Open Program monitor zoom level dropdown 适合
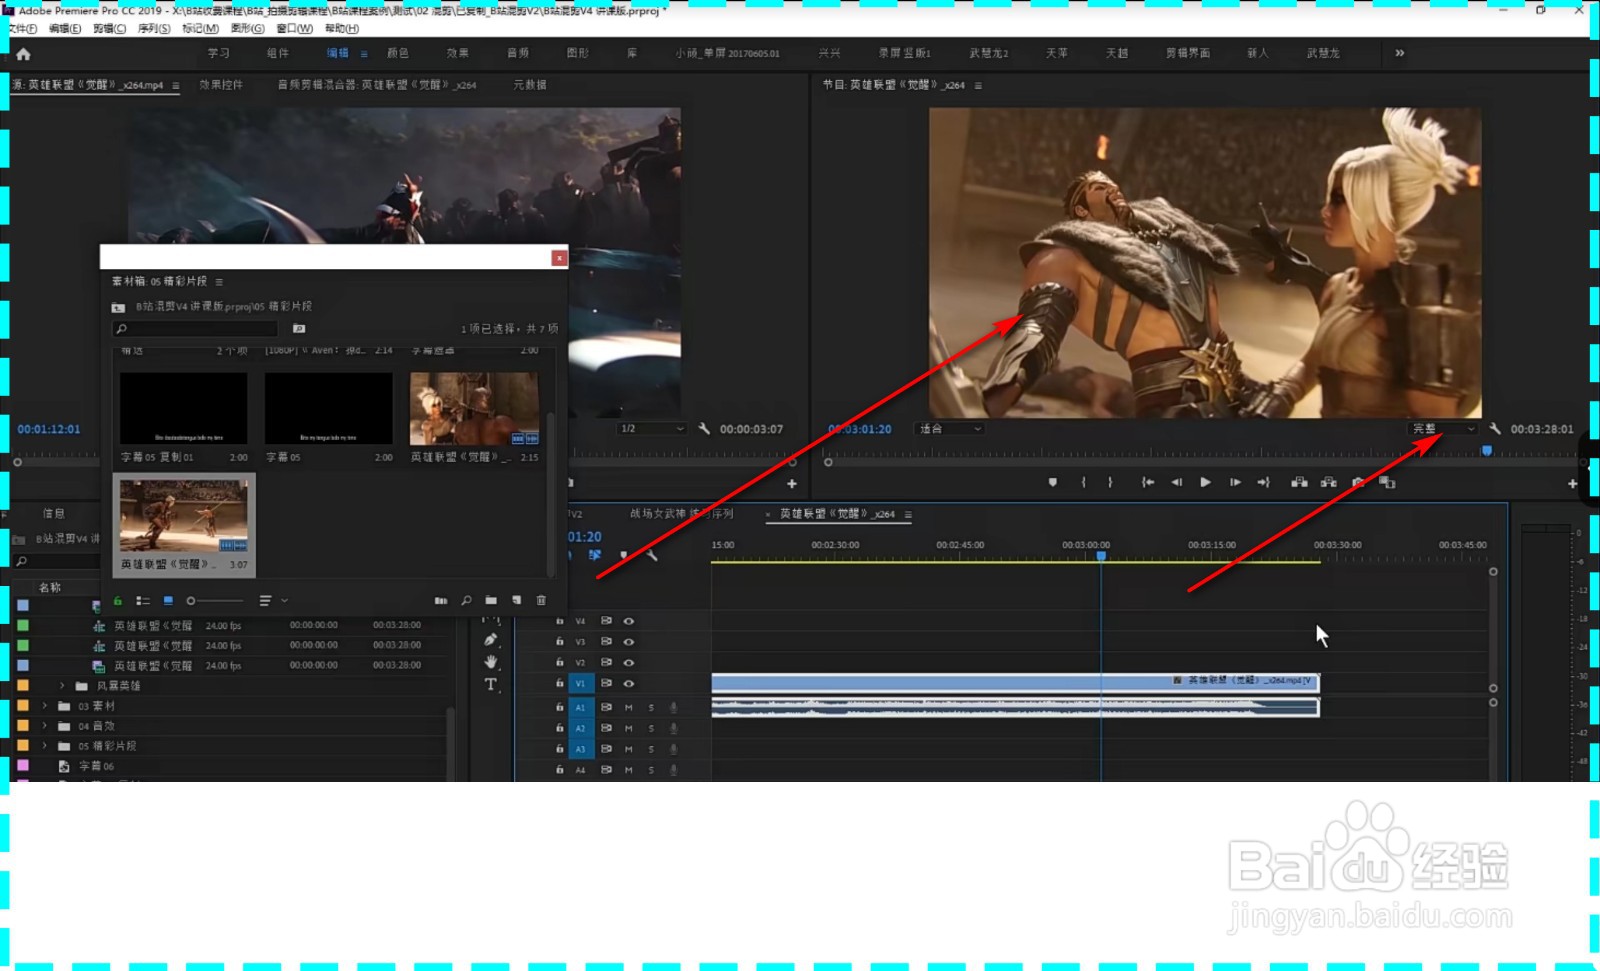This screenshot has height=971, width=1600. tap(951, 429)
